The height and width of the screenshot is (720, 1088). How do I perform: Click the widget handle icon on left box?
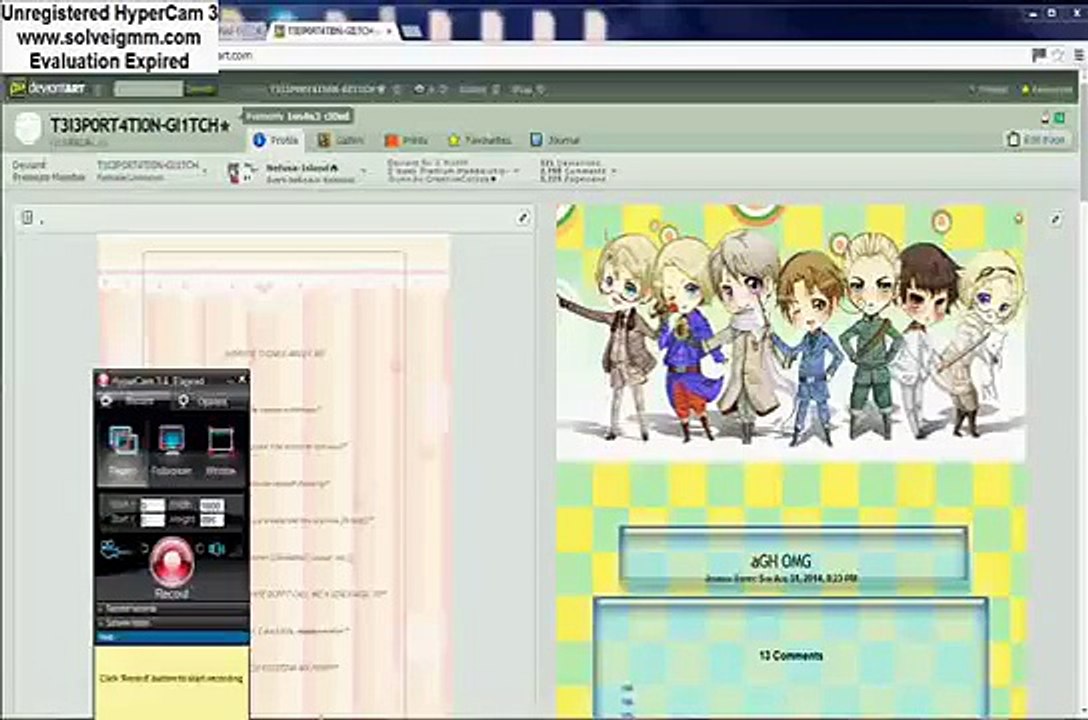pos(27,217)
